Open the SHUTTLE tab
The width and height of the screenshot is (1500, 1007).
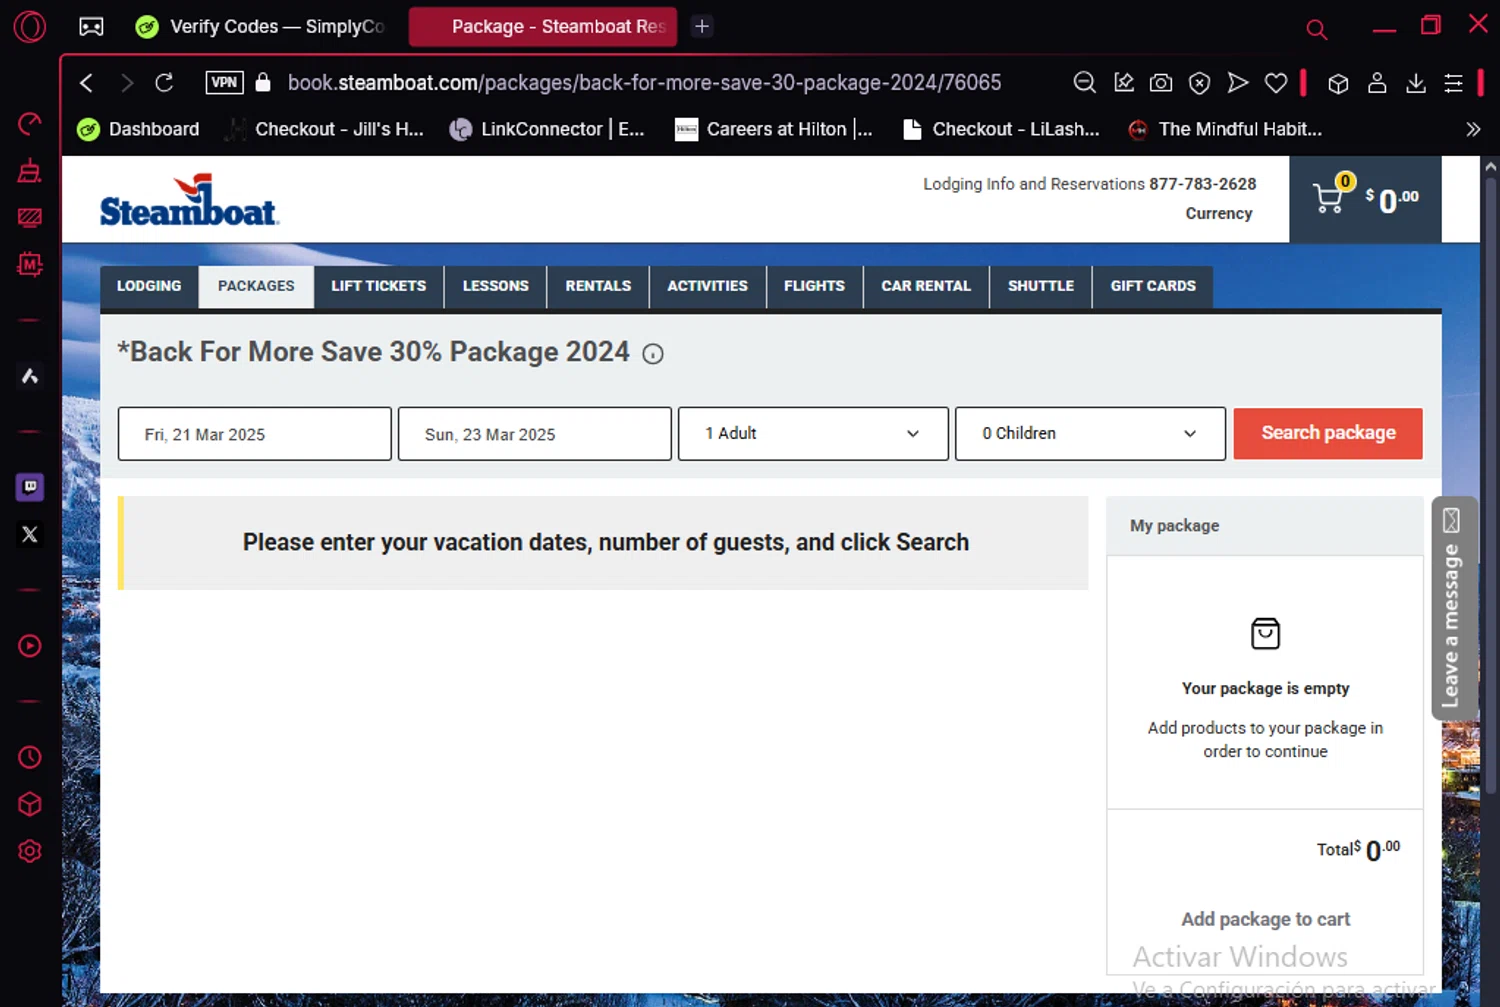pyautogui.click(x=1041, y=286)
